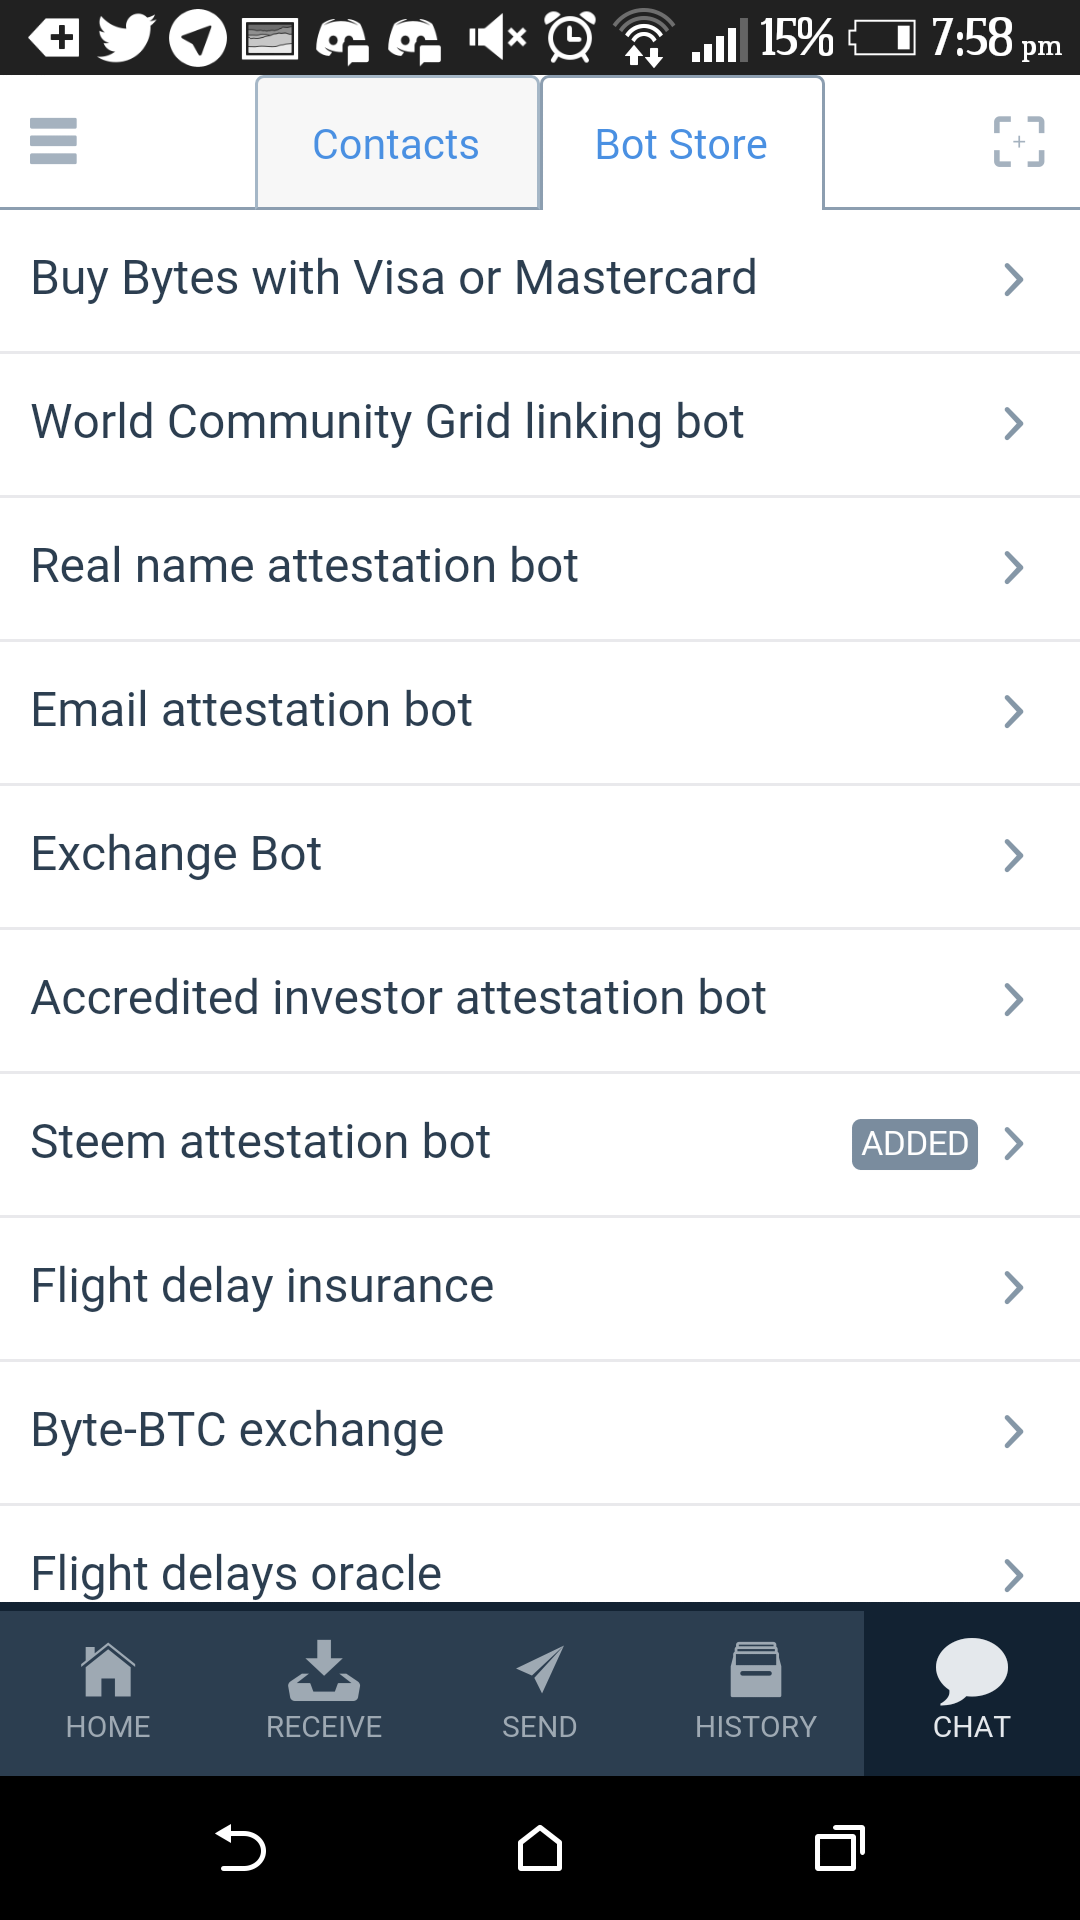Image resolution: width=1080 pixels, height=1920 pixels.
Task: Open the hamburger menu
Action: click(54, 141)
